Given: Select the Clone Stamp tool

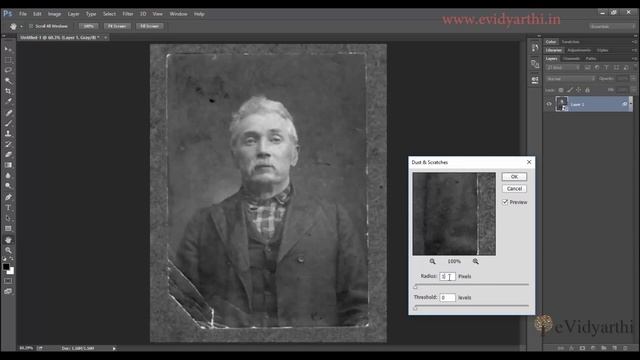Looking at the screenshot, I should tap(8, 133).
